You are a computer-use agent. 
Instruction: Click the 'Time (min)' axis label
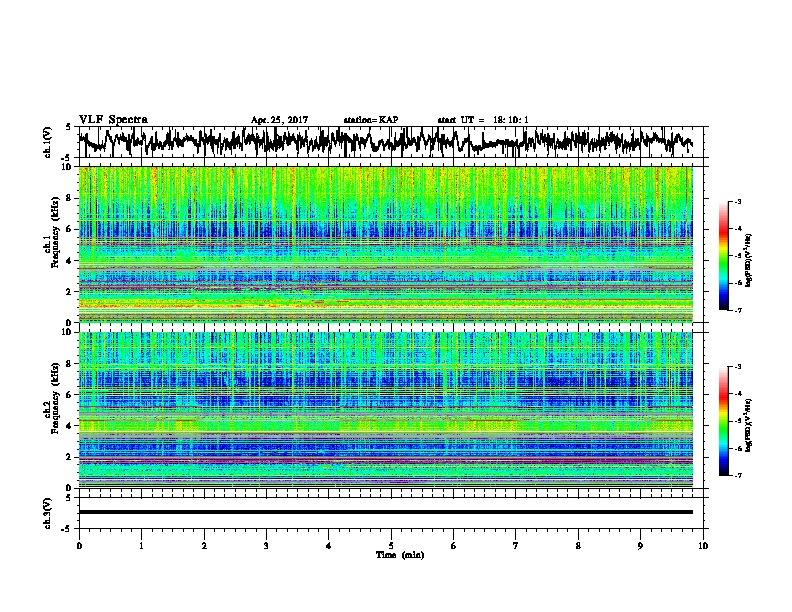(400, 555)
